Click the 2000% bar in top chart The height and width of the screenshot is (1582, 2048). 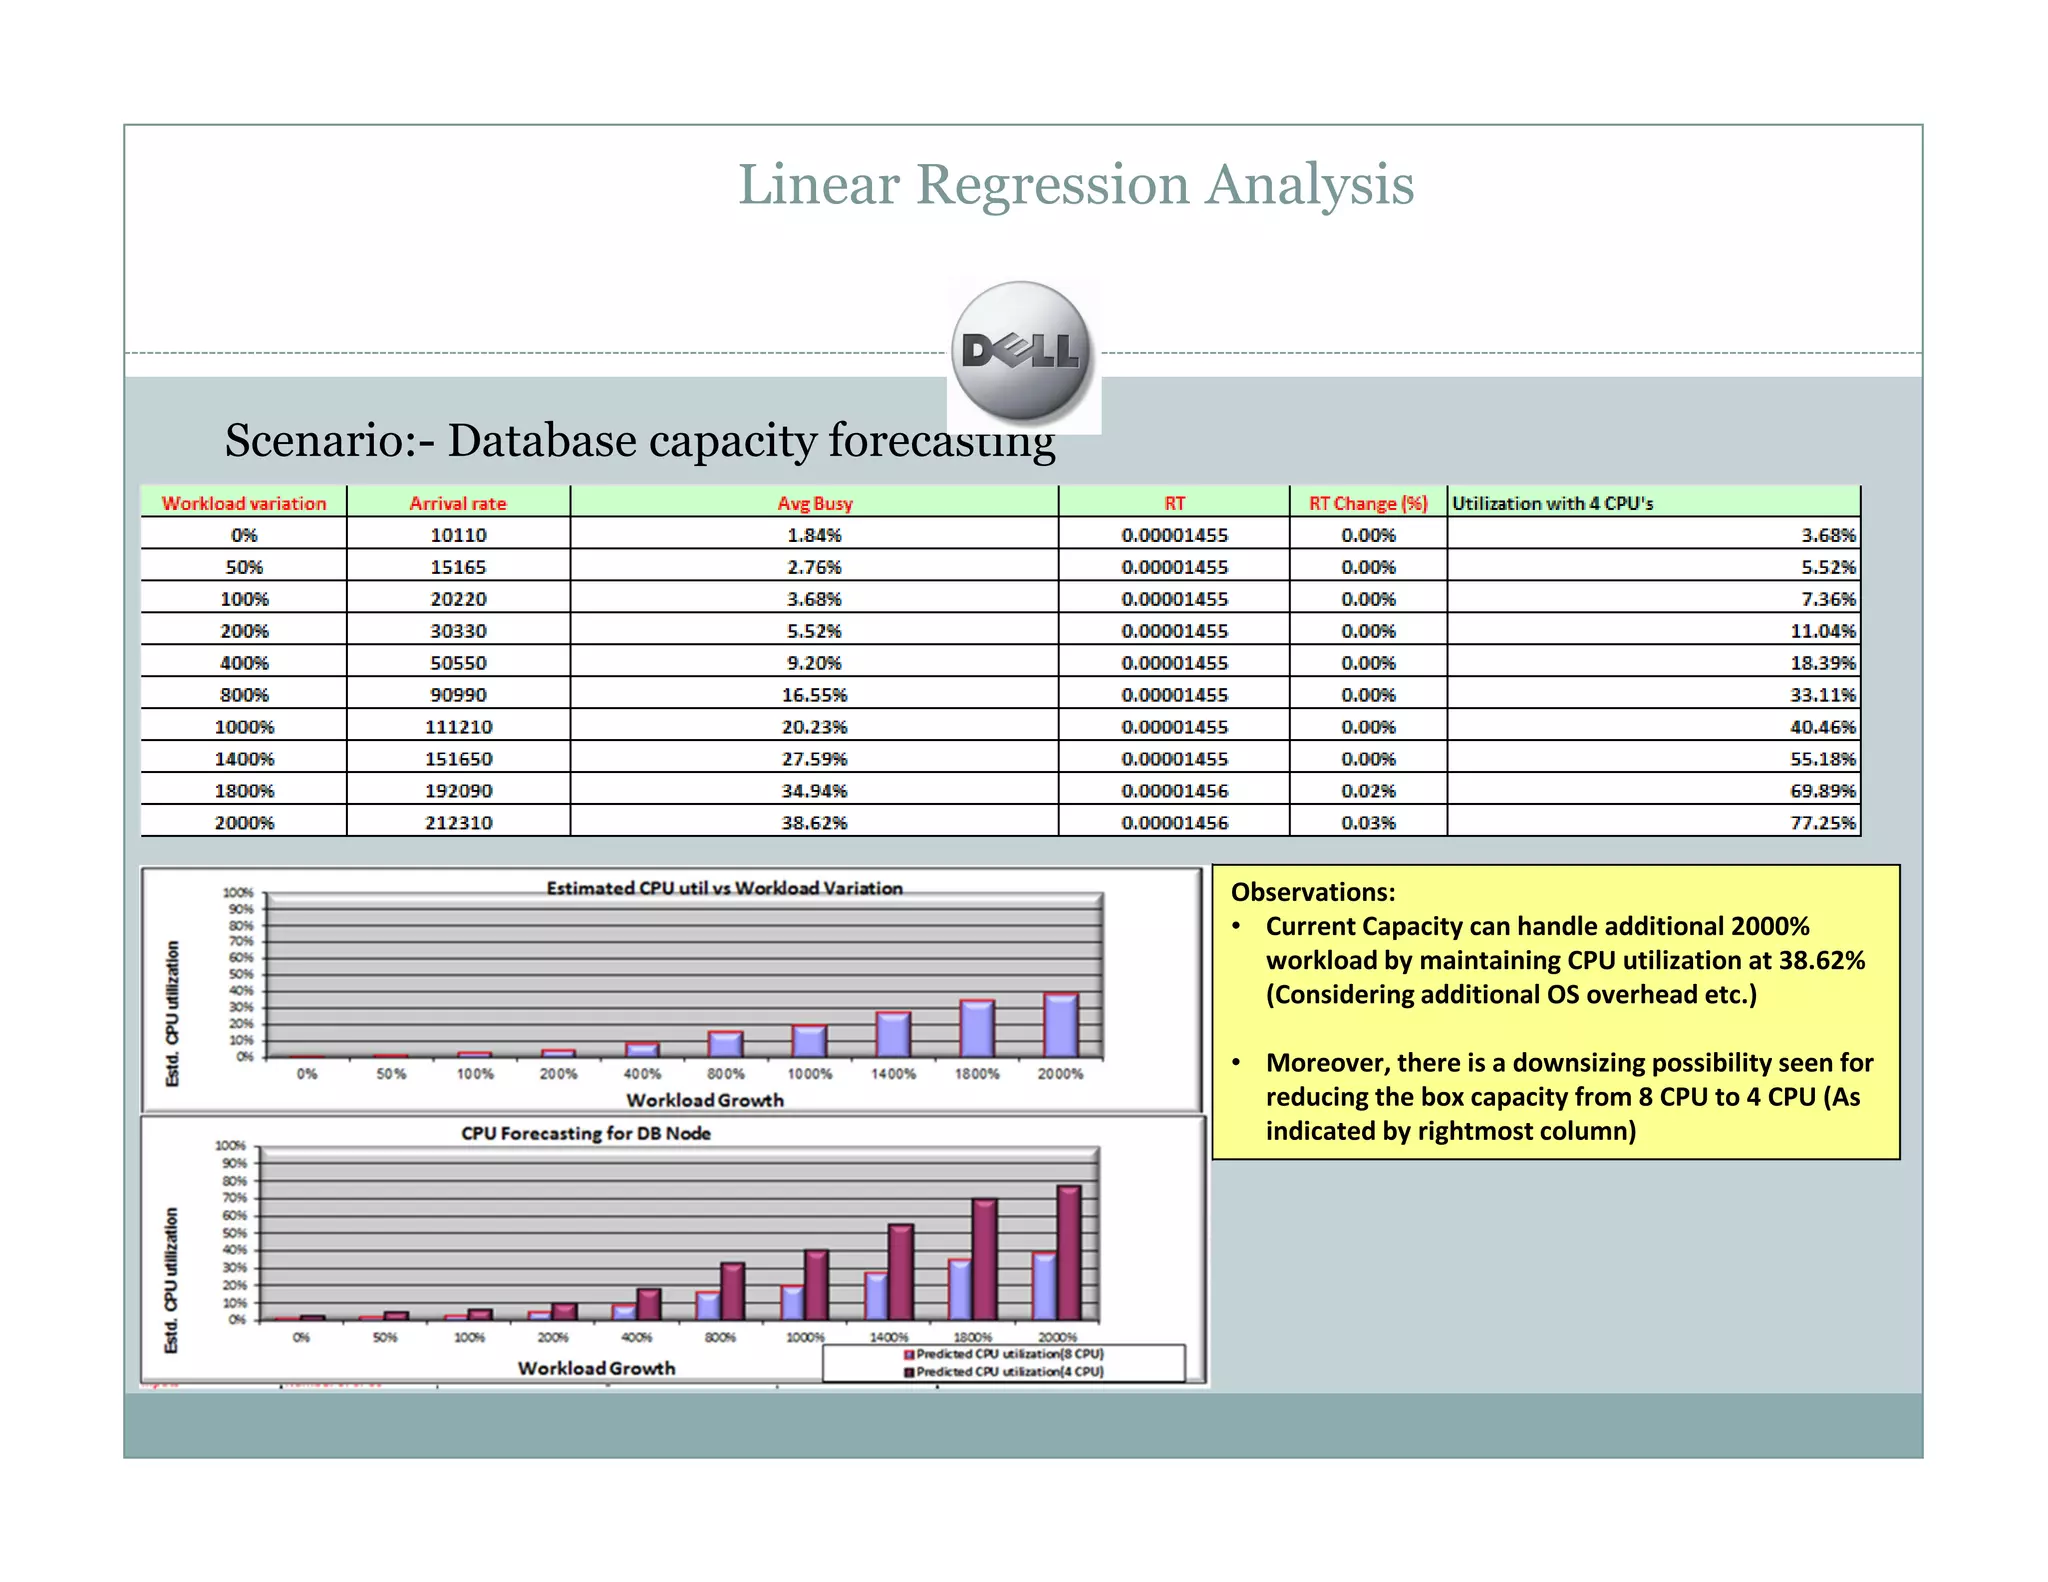tap(1060, 1025)
